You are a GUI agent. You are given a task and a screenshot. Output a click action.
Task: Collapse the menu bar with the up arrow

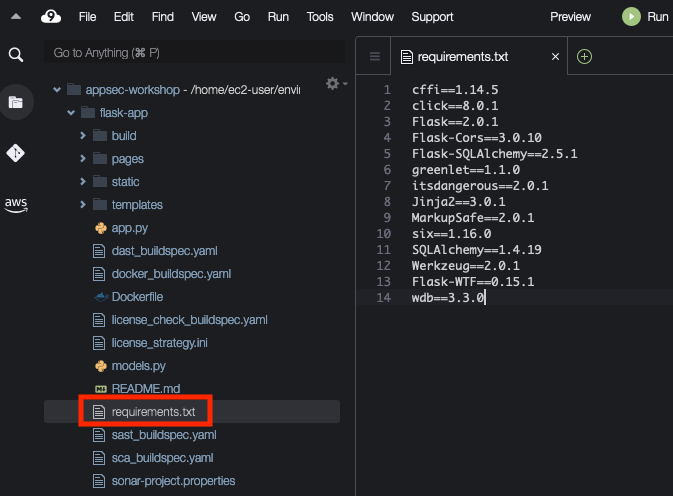click(16, 17)
